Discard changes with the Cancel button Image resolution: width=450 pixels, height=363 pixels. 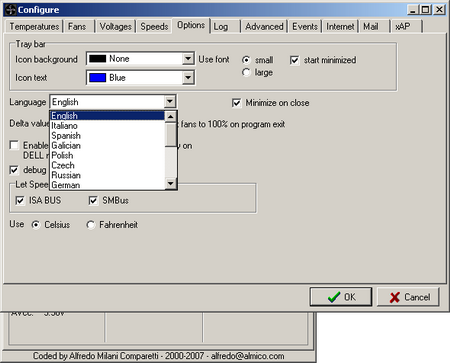point(408,297)
